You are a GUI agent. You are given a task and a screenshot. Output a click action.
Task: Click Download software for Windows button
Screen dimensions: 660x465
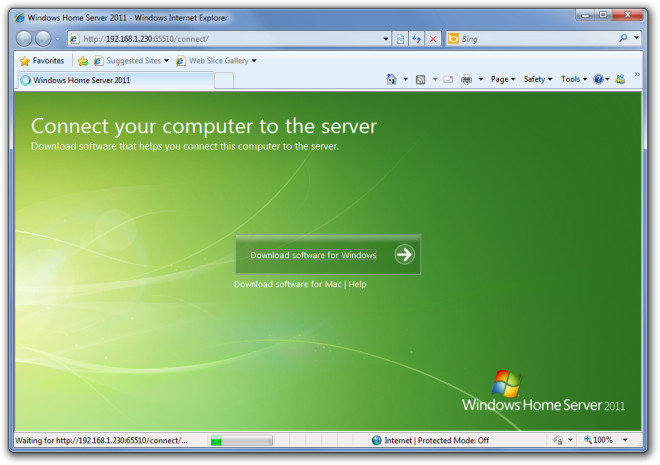[x=328, y=255]
